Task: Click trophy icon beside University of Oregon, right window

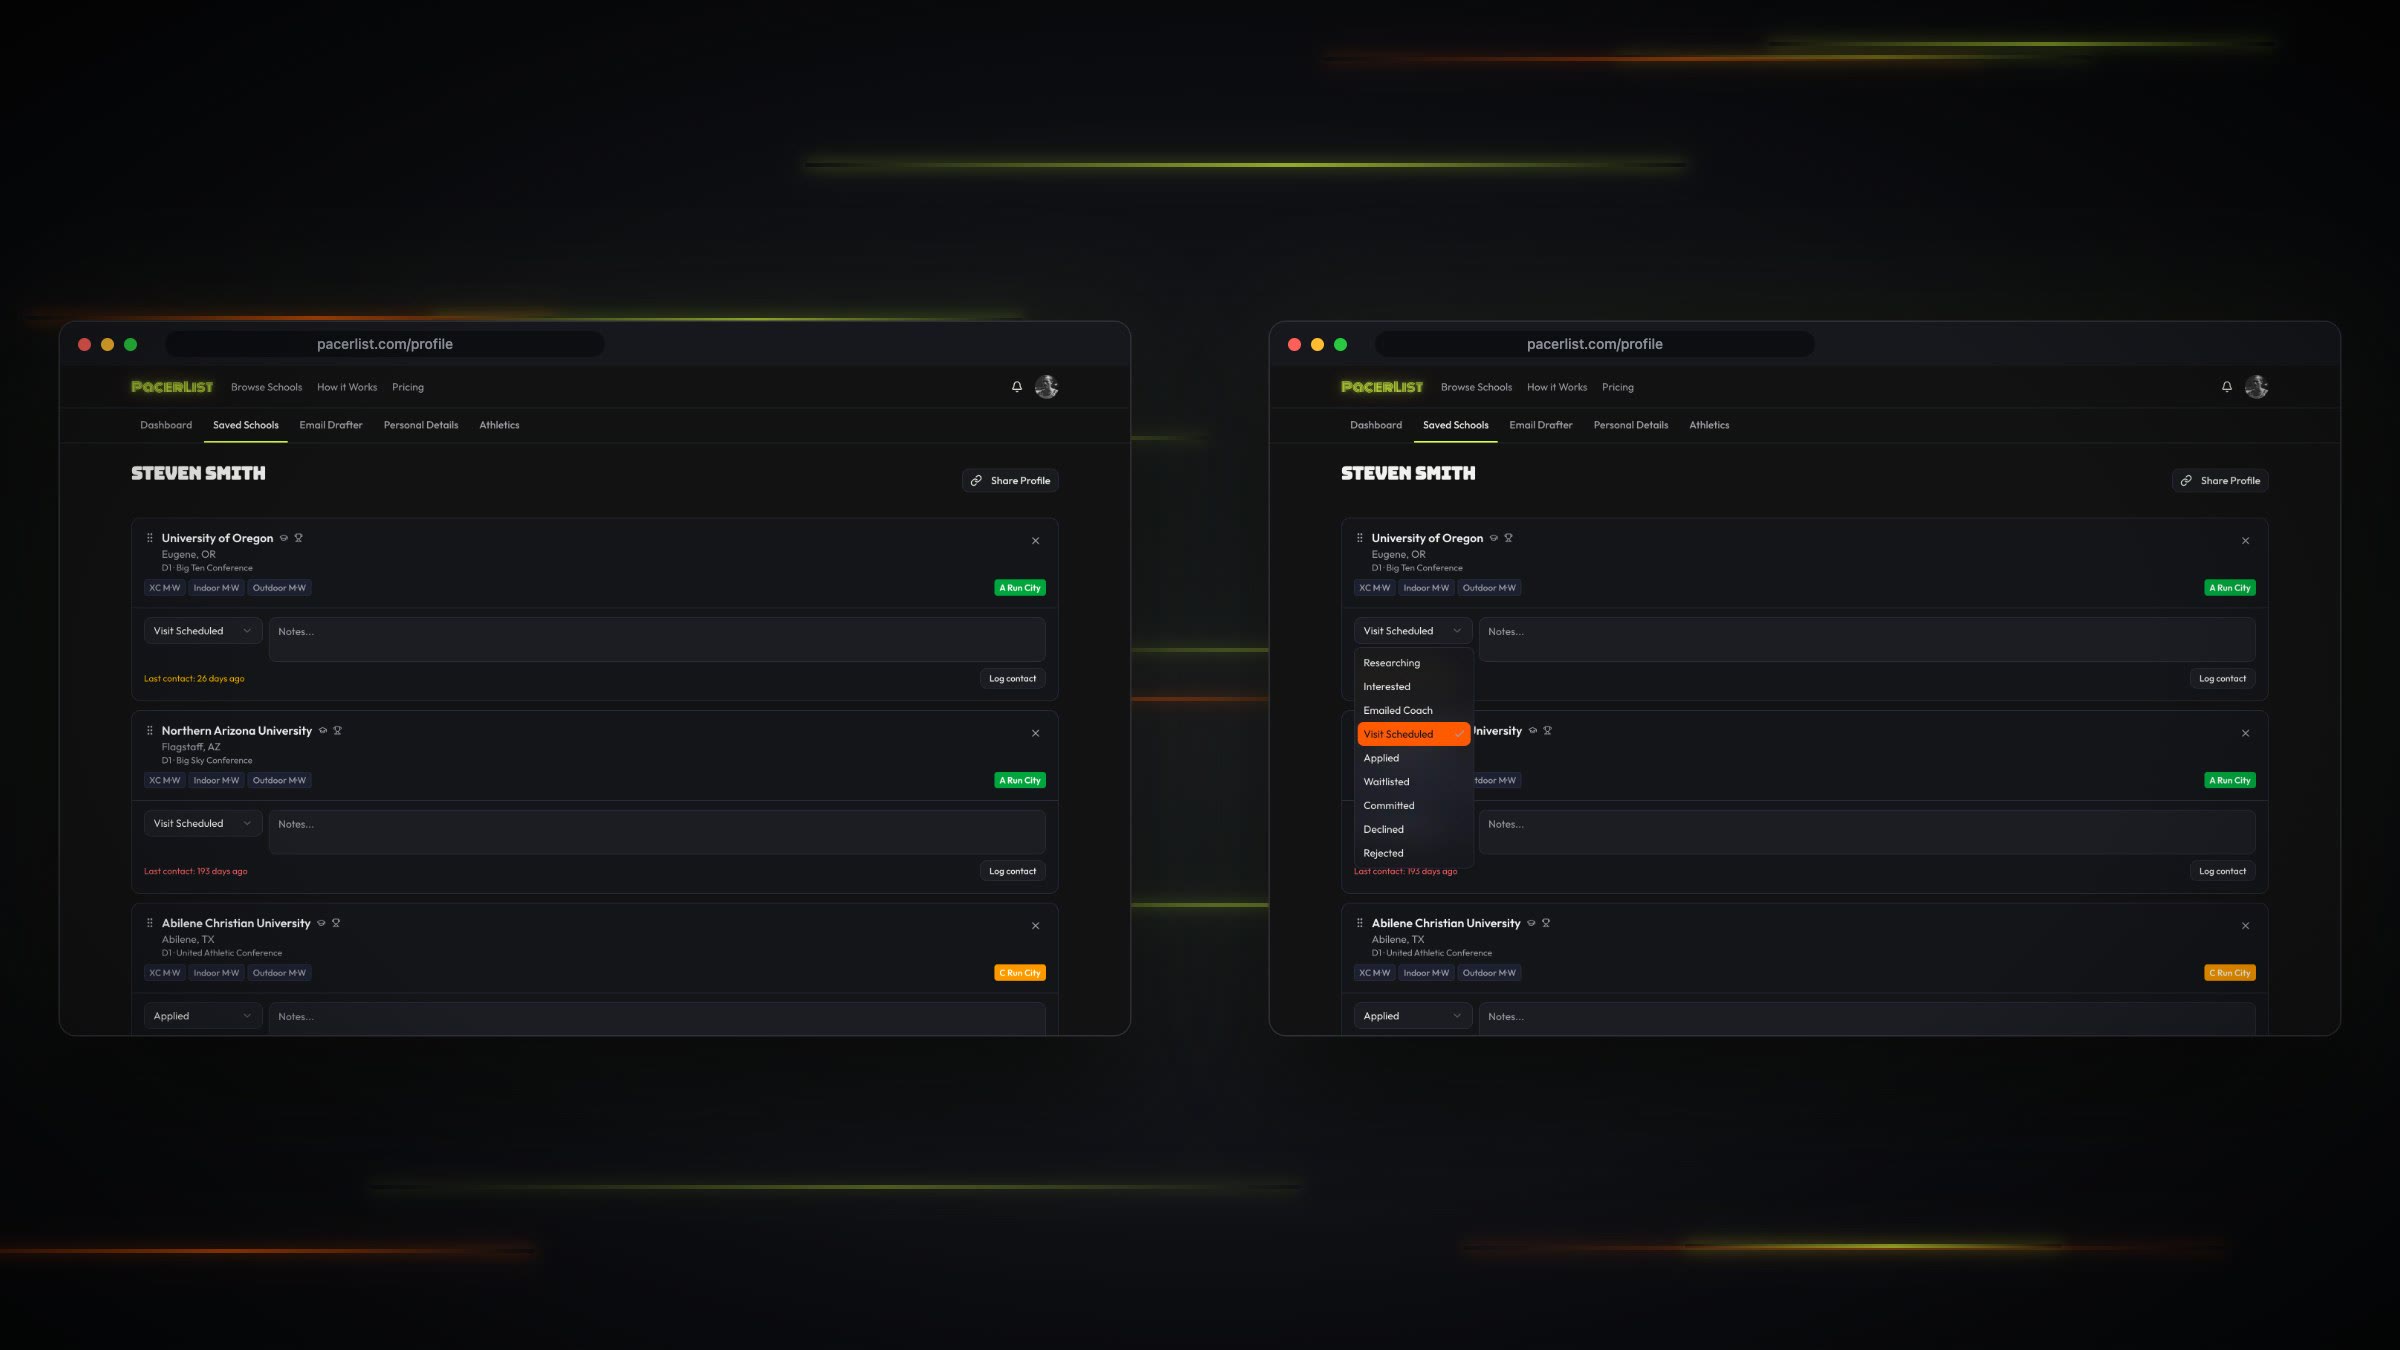Action: [1508, 538]
